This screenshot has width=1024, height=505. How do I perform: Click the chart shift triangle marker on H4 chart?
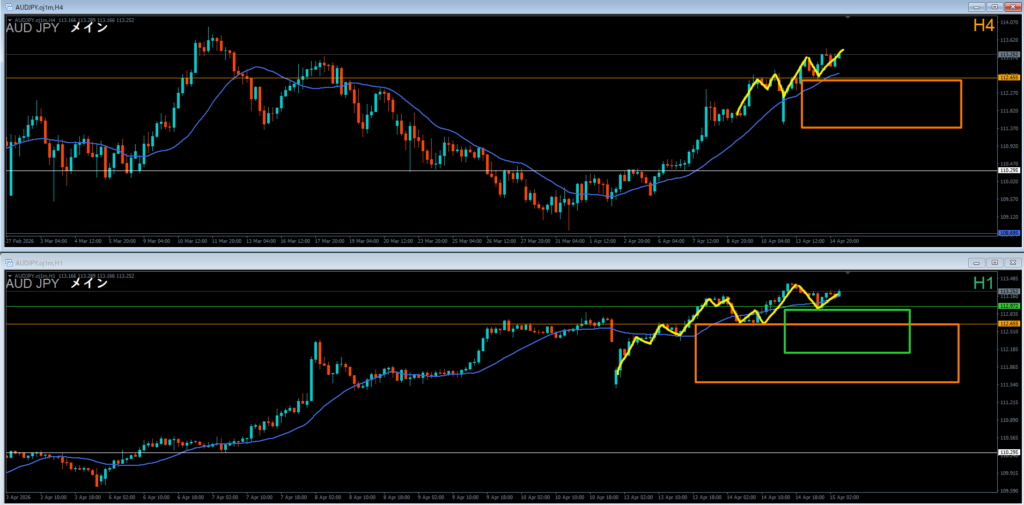tap(848, 17)
